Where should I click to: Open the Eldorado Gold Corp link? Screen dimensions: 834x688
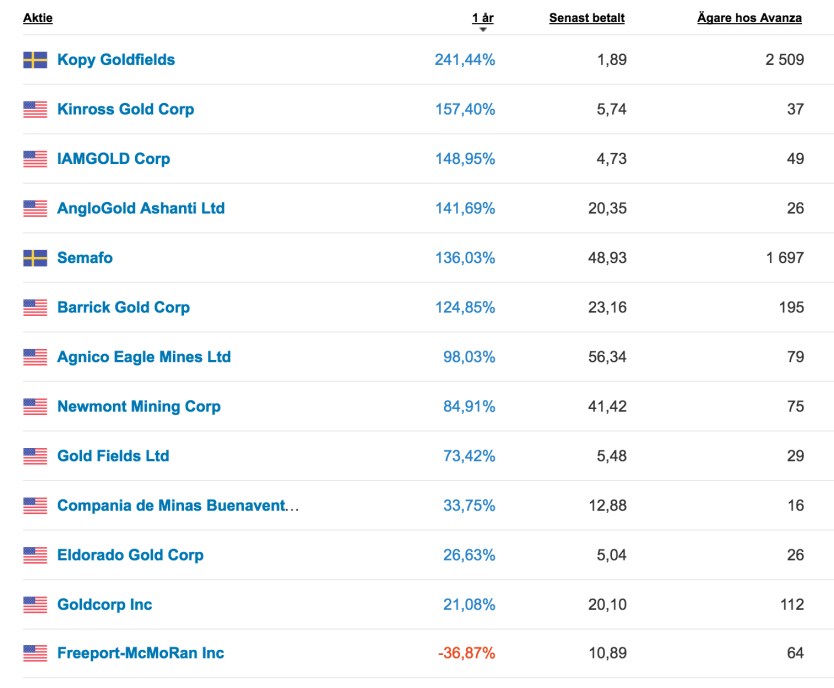point(130,555)
